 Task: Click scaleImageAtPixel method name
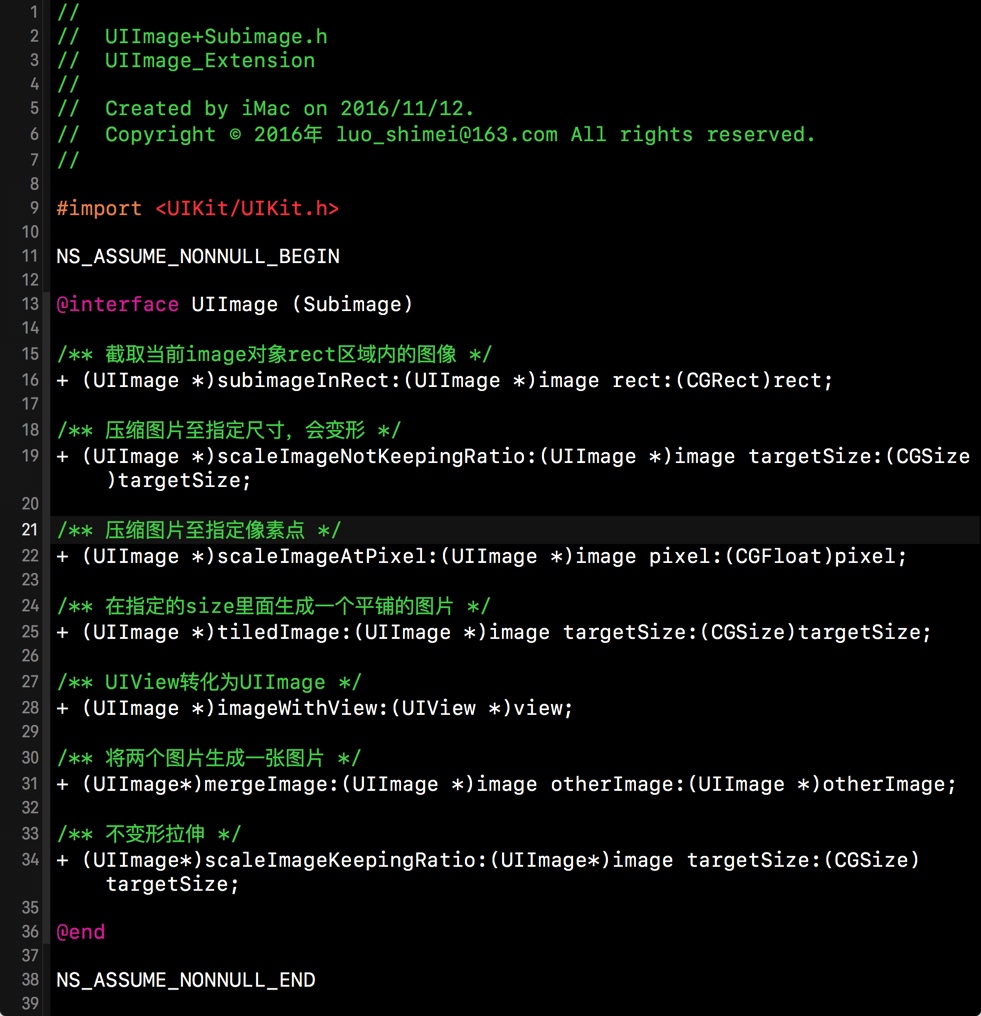pyautogui.click(x=327, y=556)
